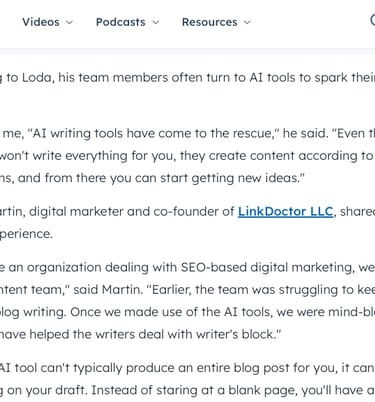This screenshot has height=402, width=375.
Task: Expand the chevron next to Resources
Action: tap(247, 22)
